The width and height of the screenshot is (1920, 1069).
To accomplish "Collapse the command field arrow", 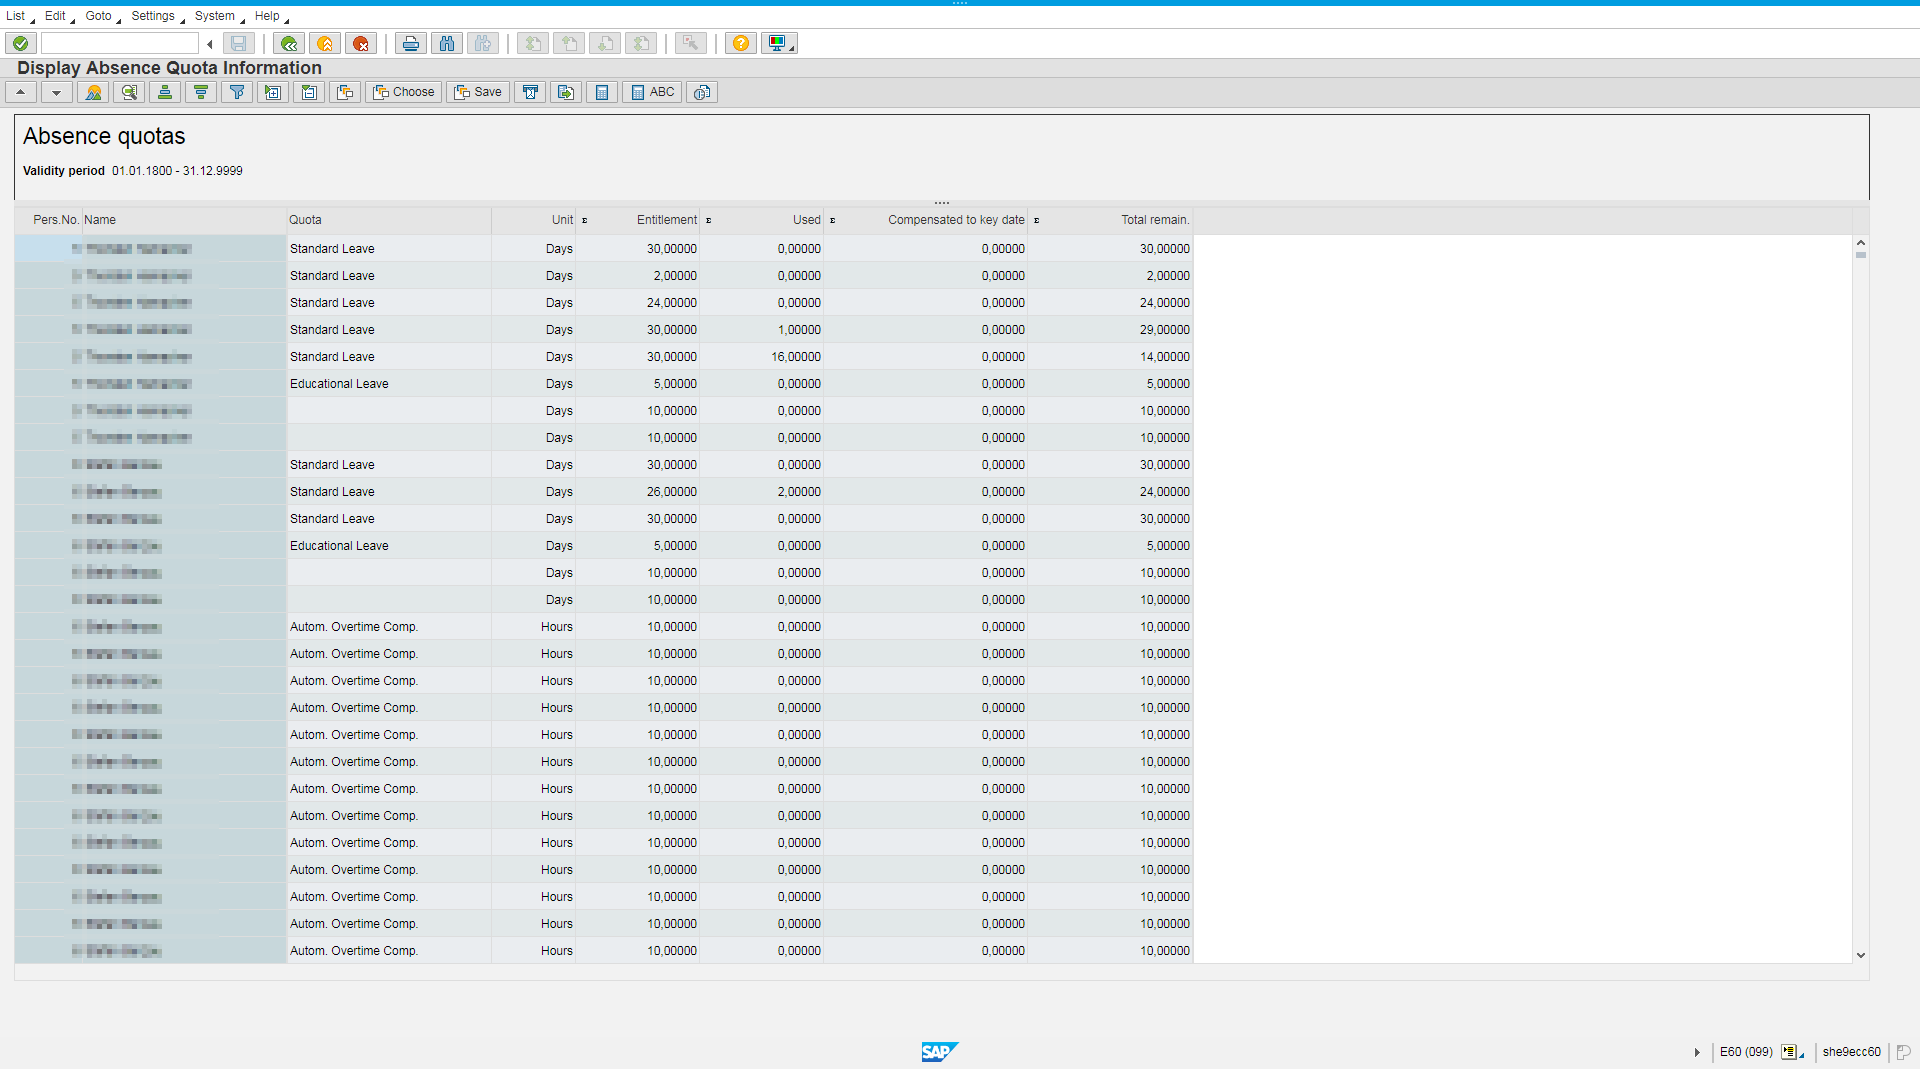I will tap(210, 43).
